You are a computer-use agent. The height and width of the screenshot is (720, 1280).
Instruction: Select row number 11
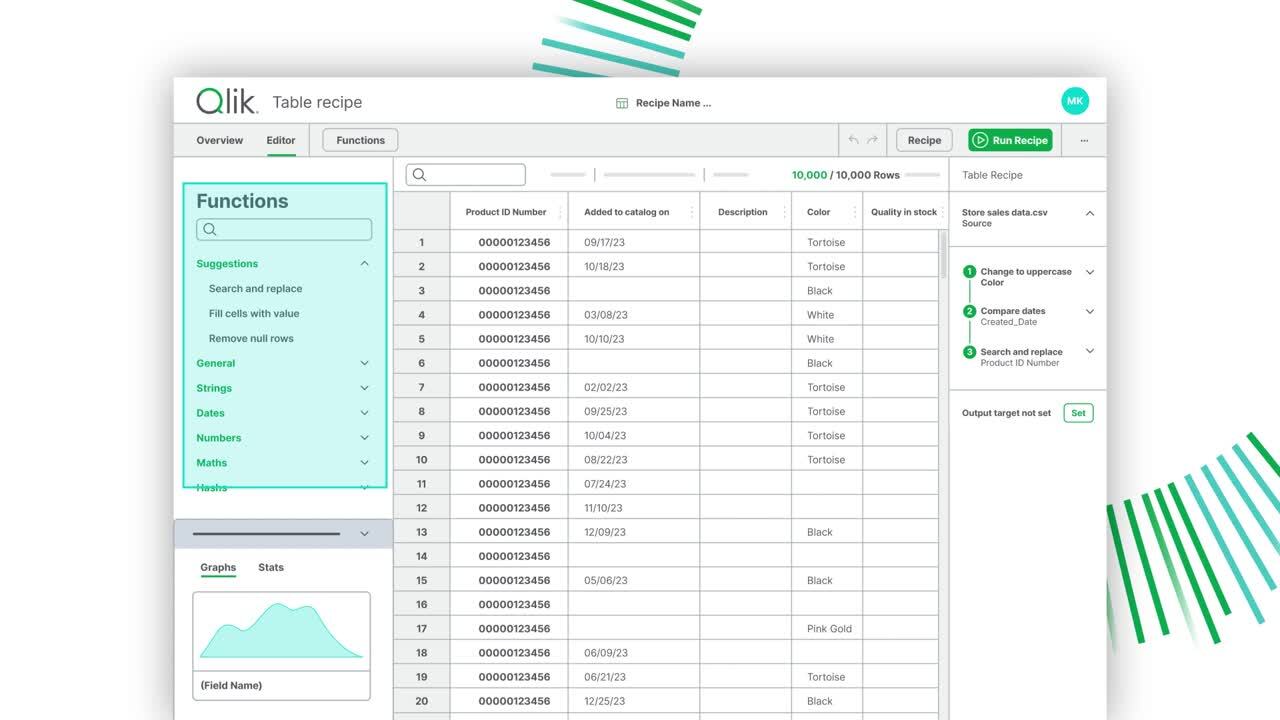coord(421,484)
